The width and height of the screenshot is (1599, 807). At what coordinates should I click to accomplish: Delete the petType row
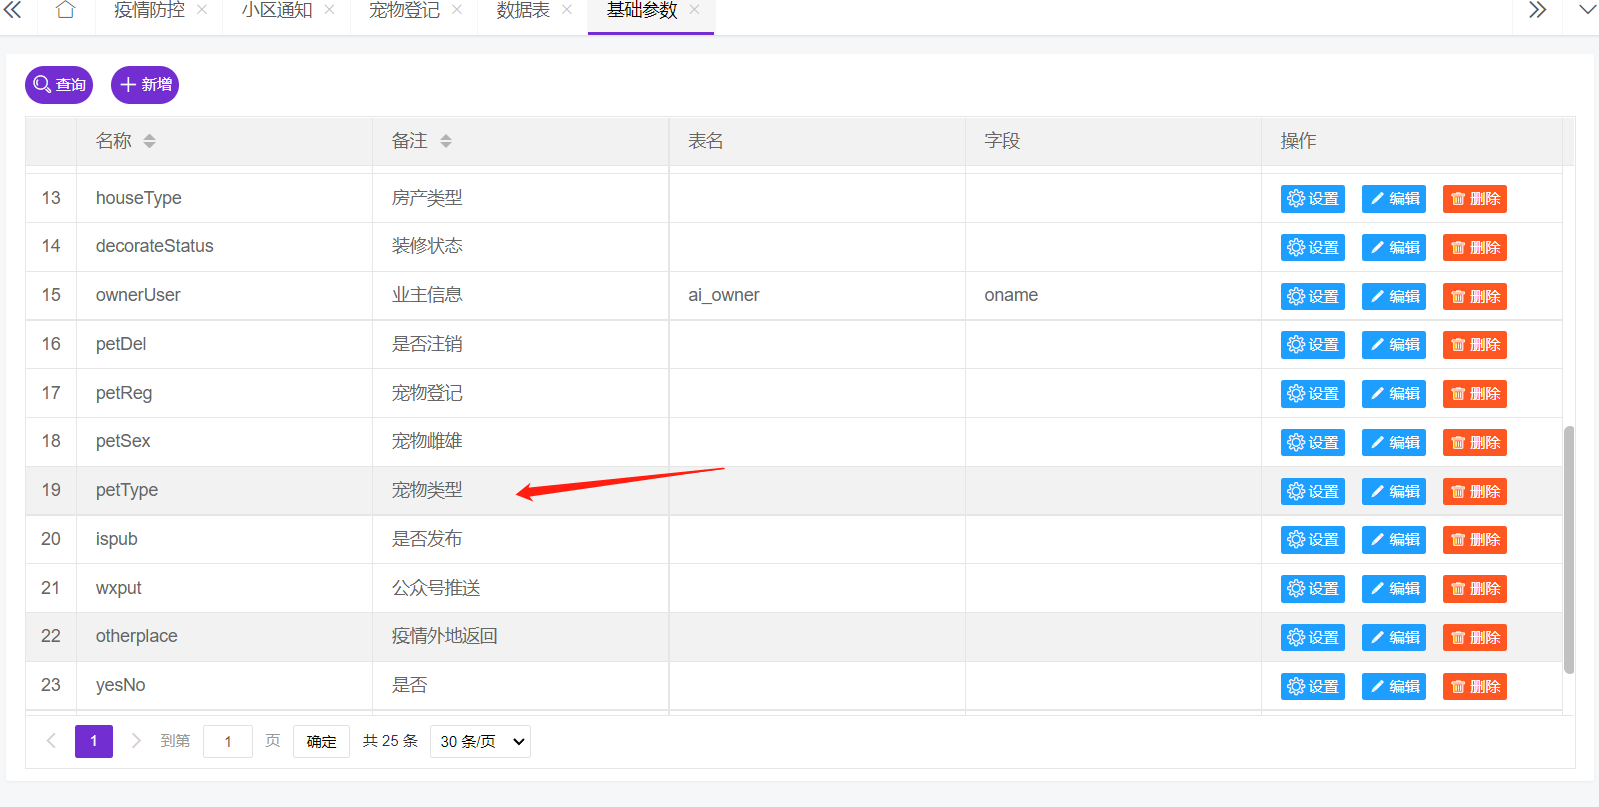tap(1475, 491)
